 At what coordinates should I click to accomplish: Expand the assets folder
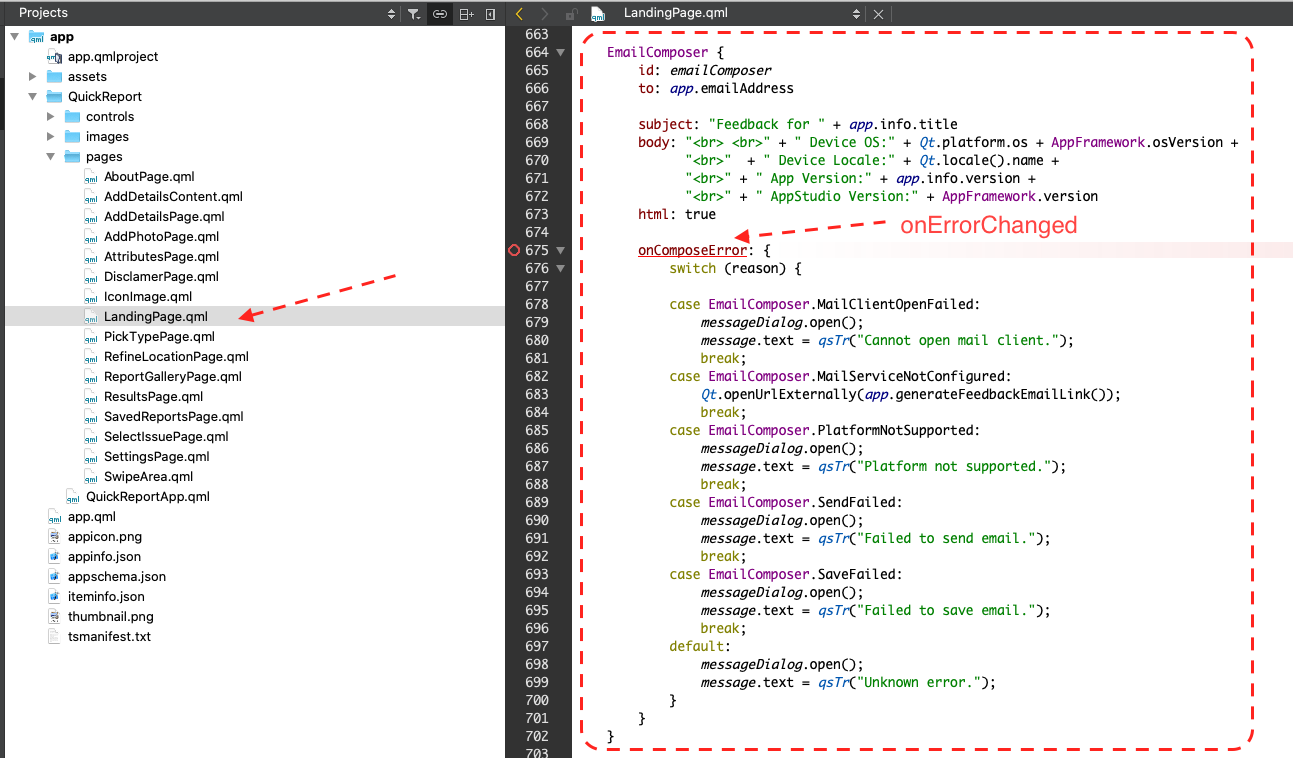coord(33,76)
